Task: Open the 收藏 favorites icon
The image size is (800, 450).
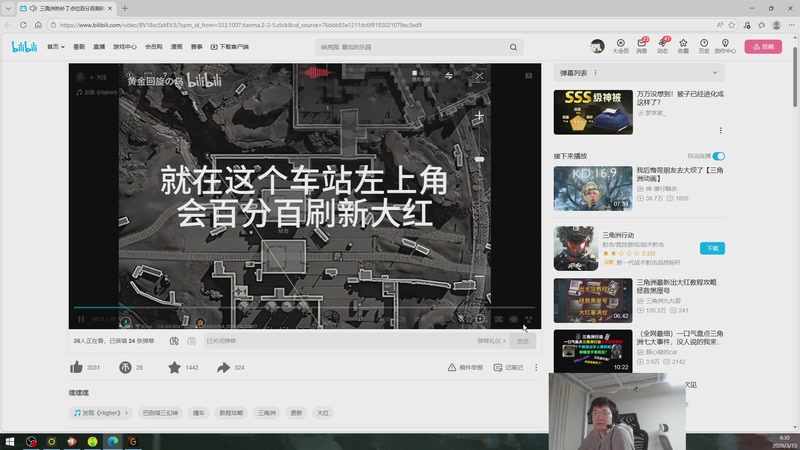Action: coord(683,46)
